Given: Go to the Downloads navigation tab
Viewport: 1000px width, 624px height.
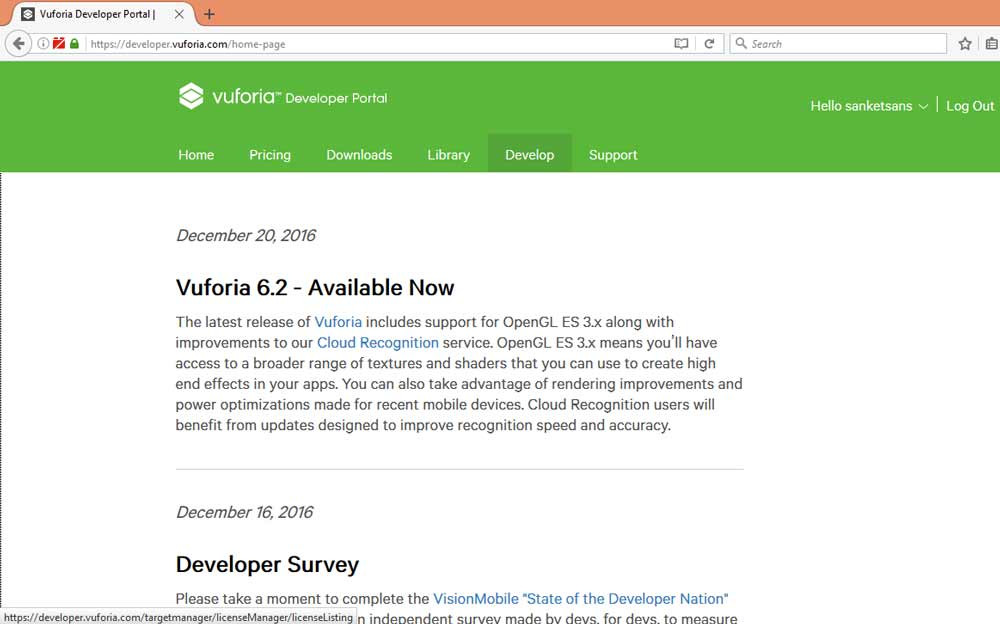Looking at the screenshot, I should [359, 155].
